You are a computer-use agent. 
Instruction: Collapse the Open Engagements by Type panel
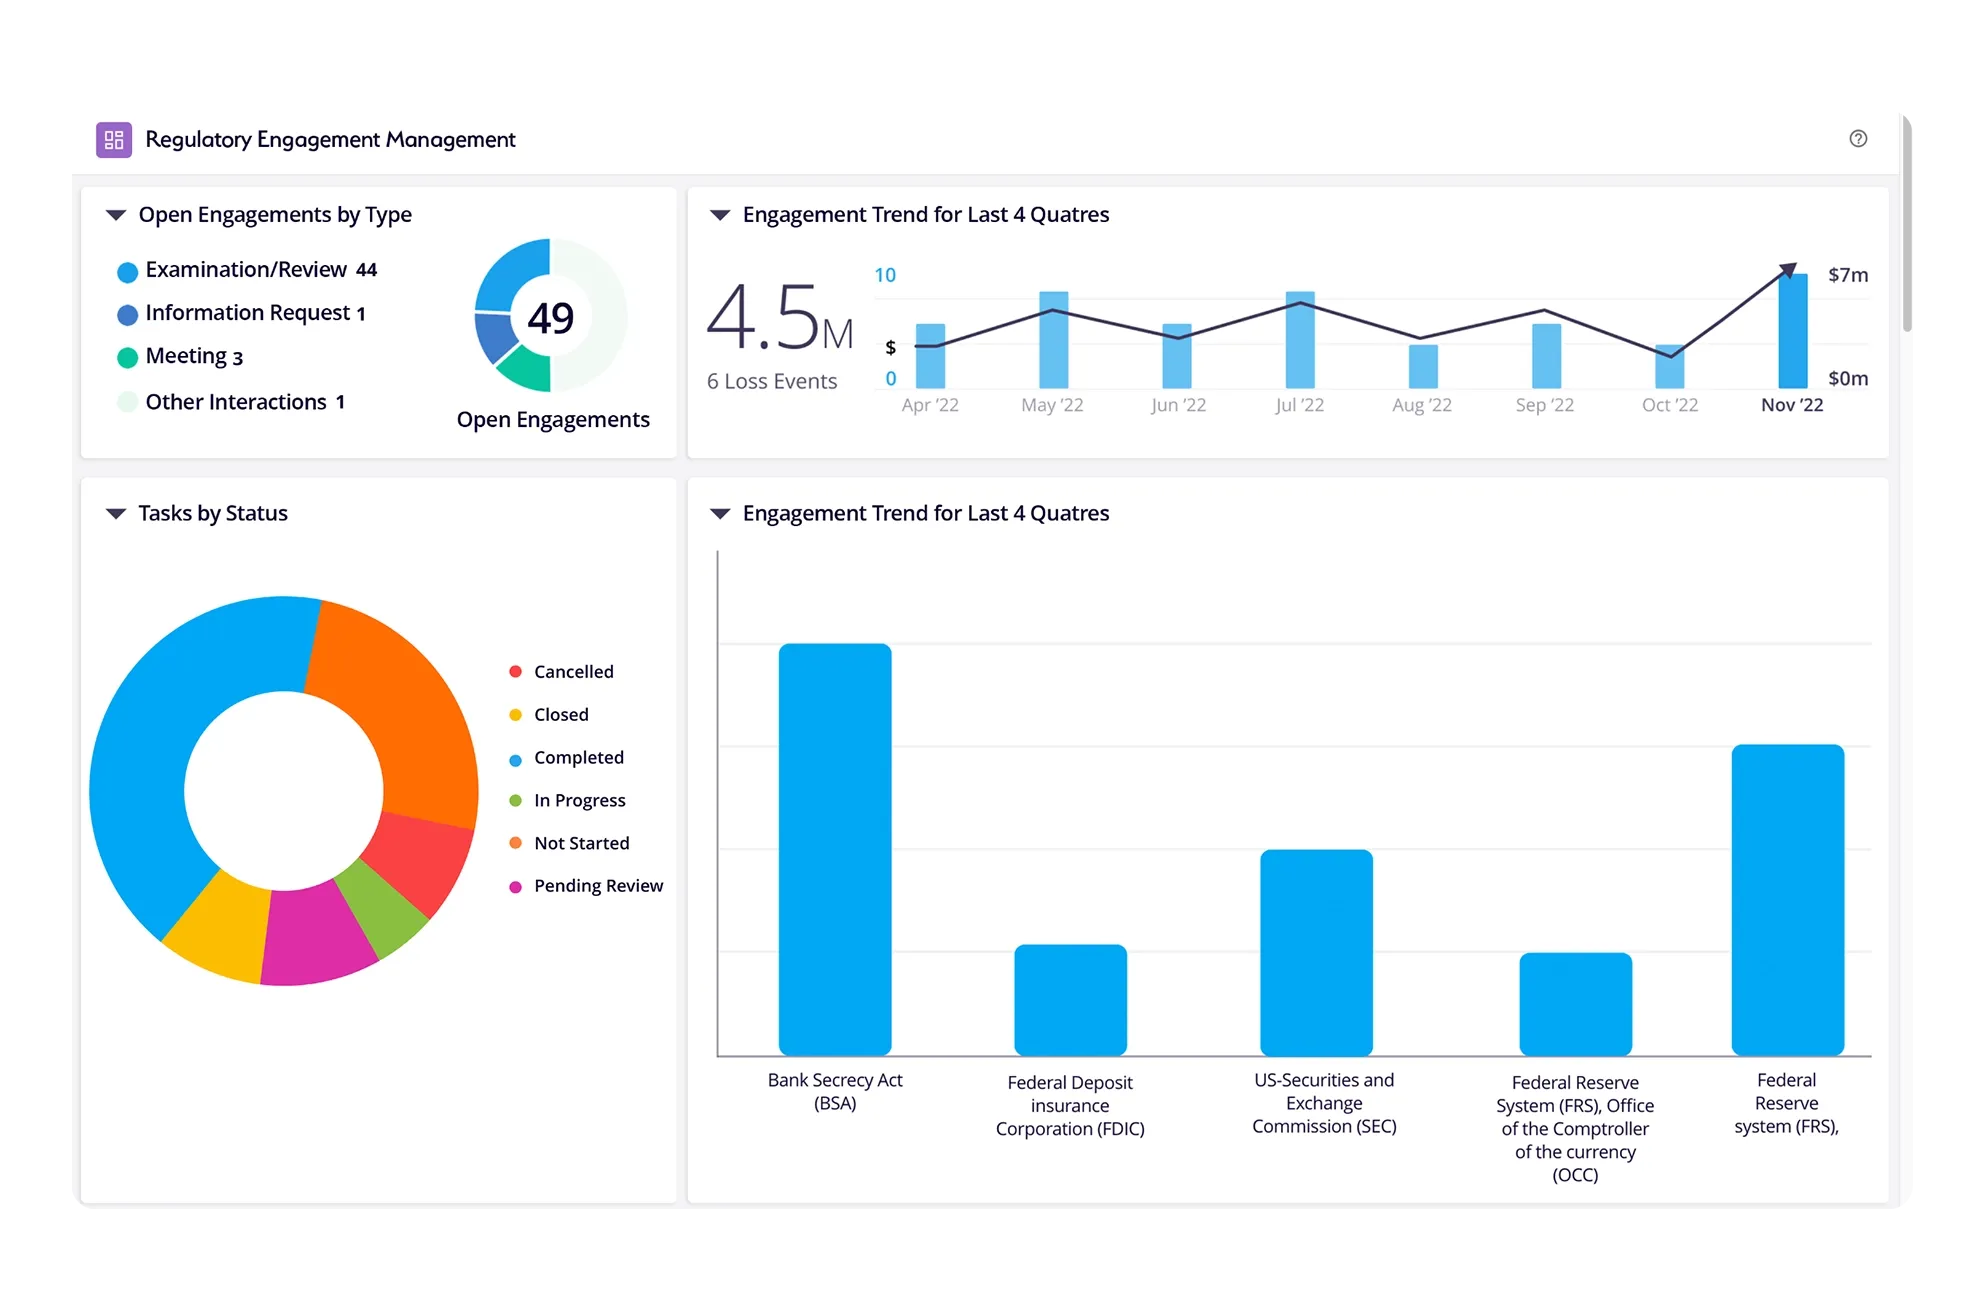coord(116,215)
